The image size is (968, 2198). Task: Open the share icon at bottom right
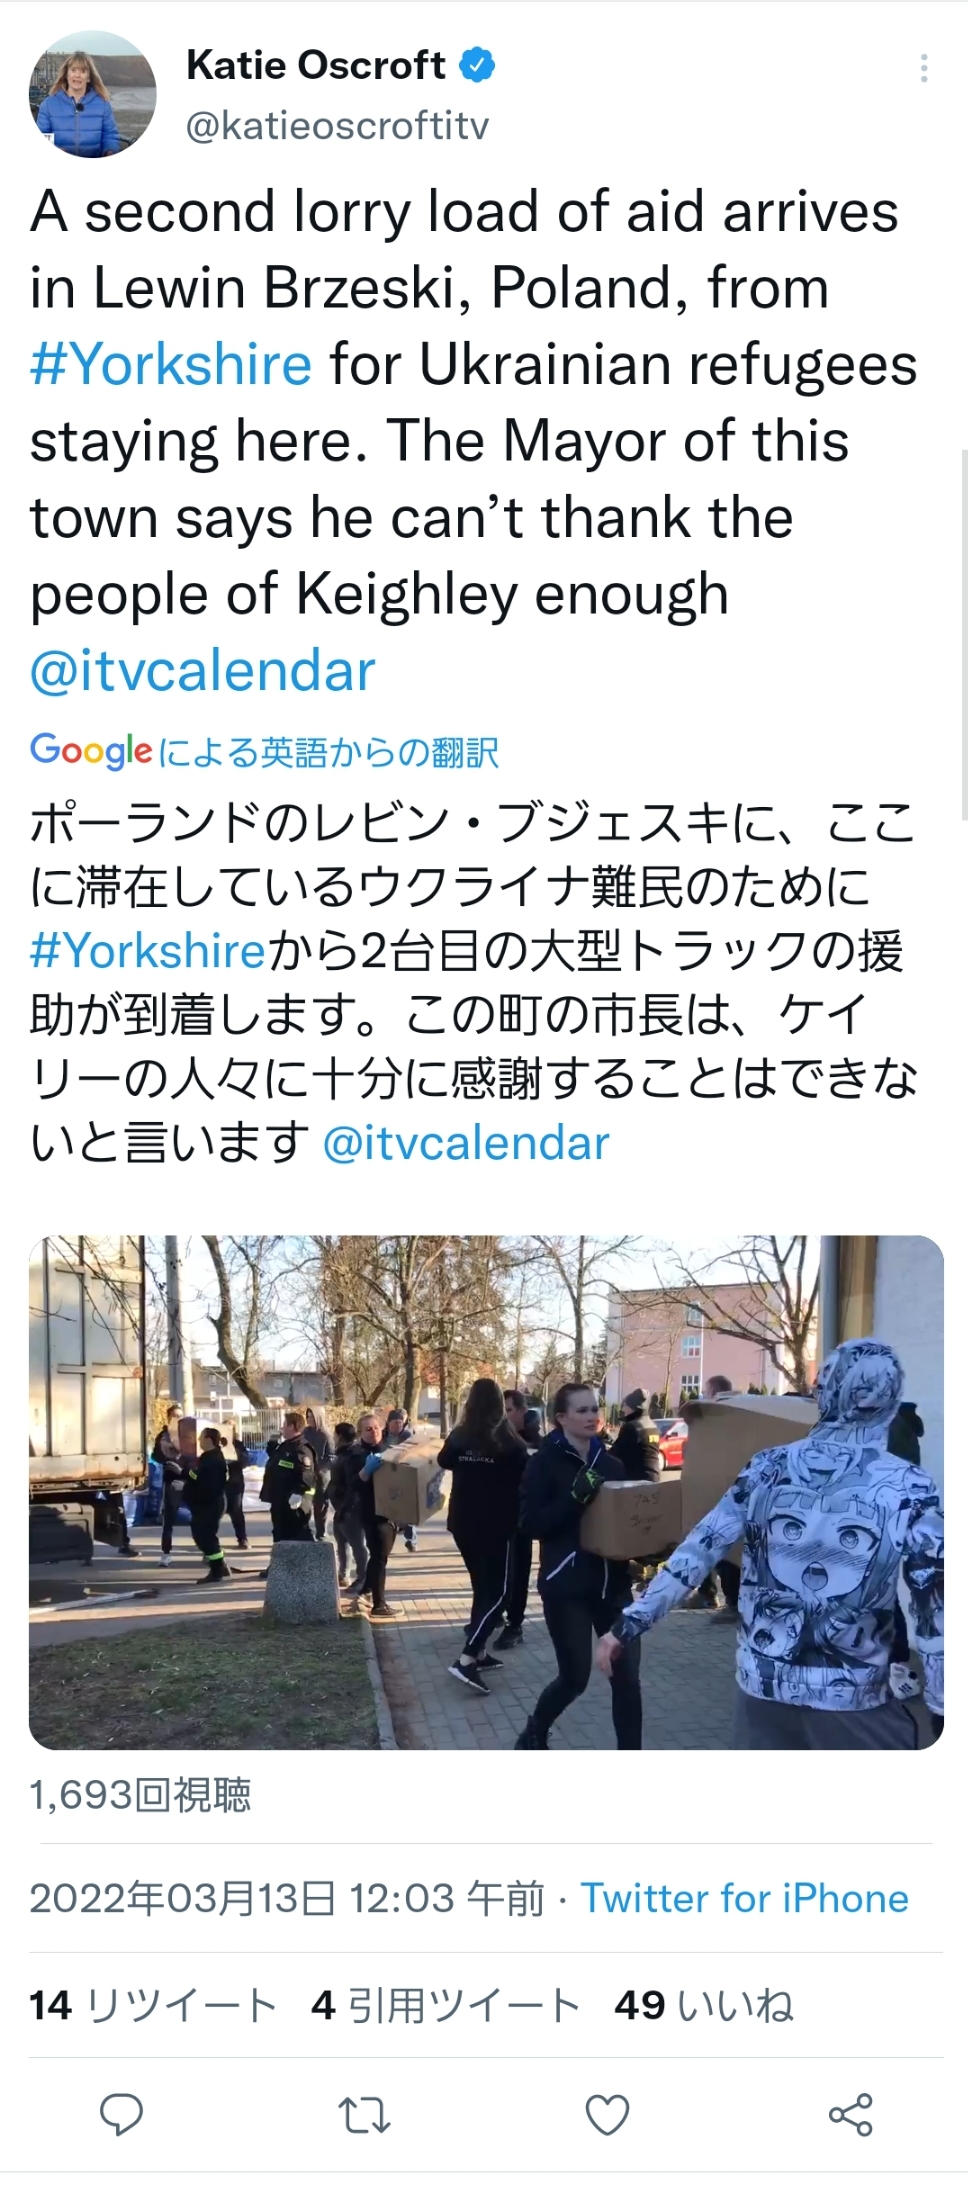click(x=851, y=2115)
